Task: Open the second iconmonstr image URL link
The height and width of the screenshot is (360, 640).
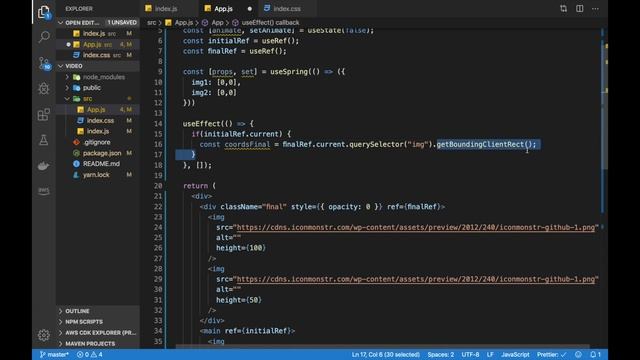Action: [416, 279]
